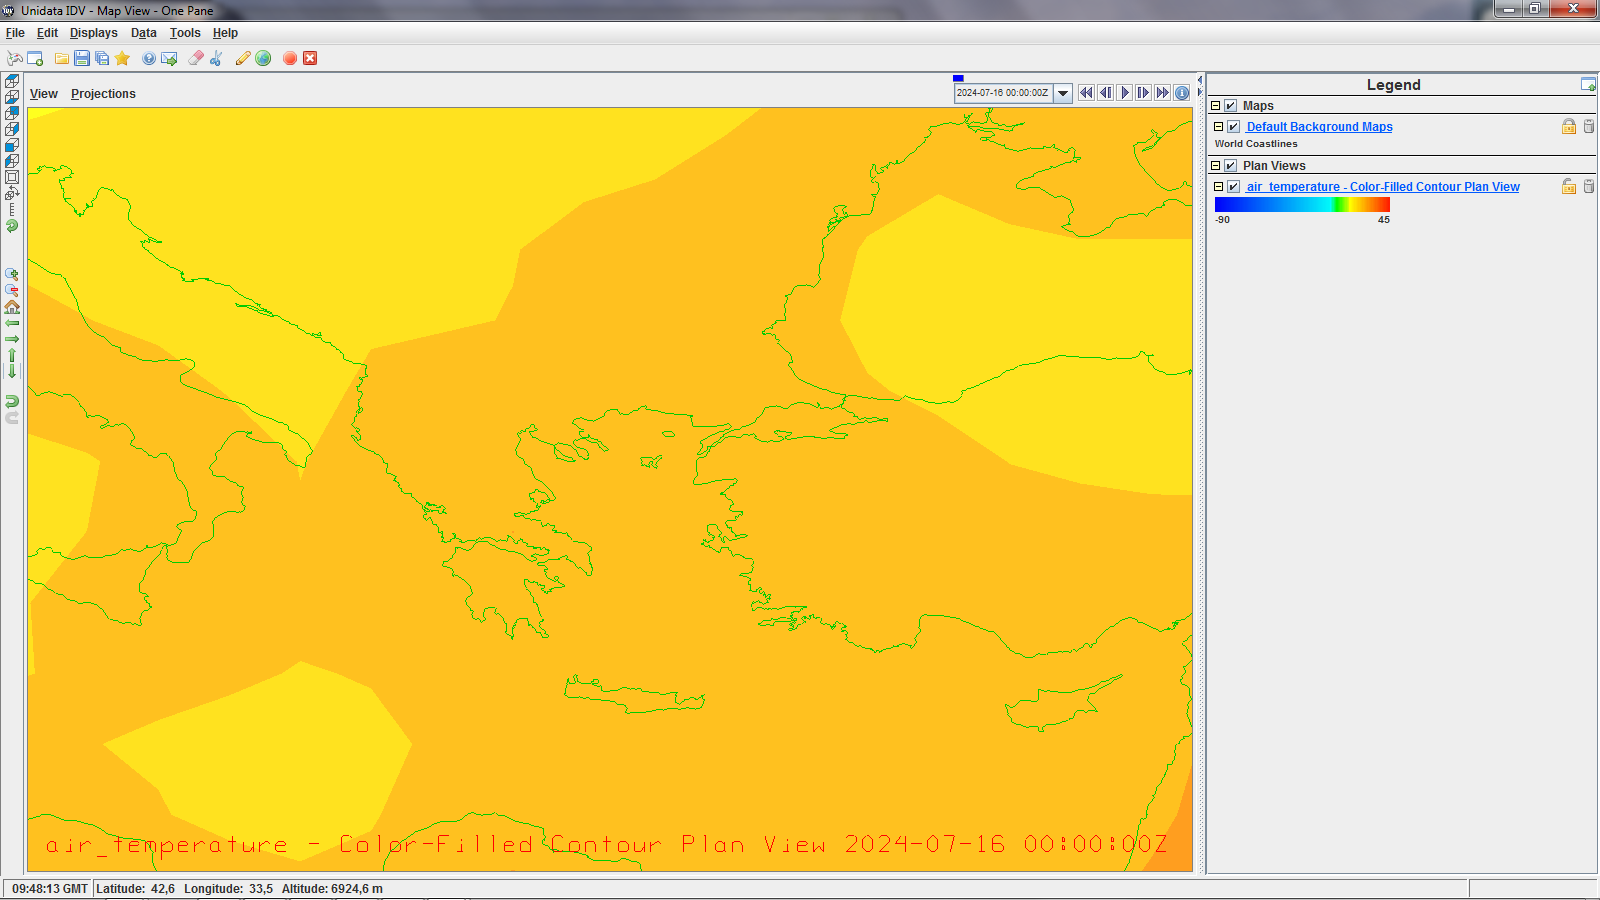The image size is (1600, 900).
Task: Click the red circle record icon
Action: click(290, 58)
